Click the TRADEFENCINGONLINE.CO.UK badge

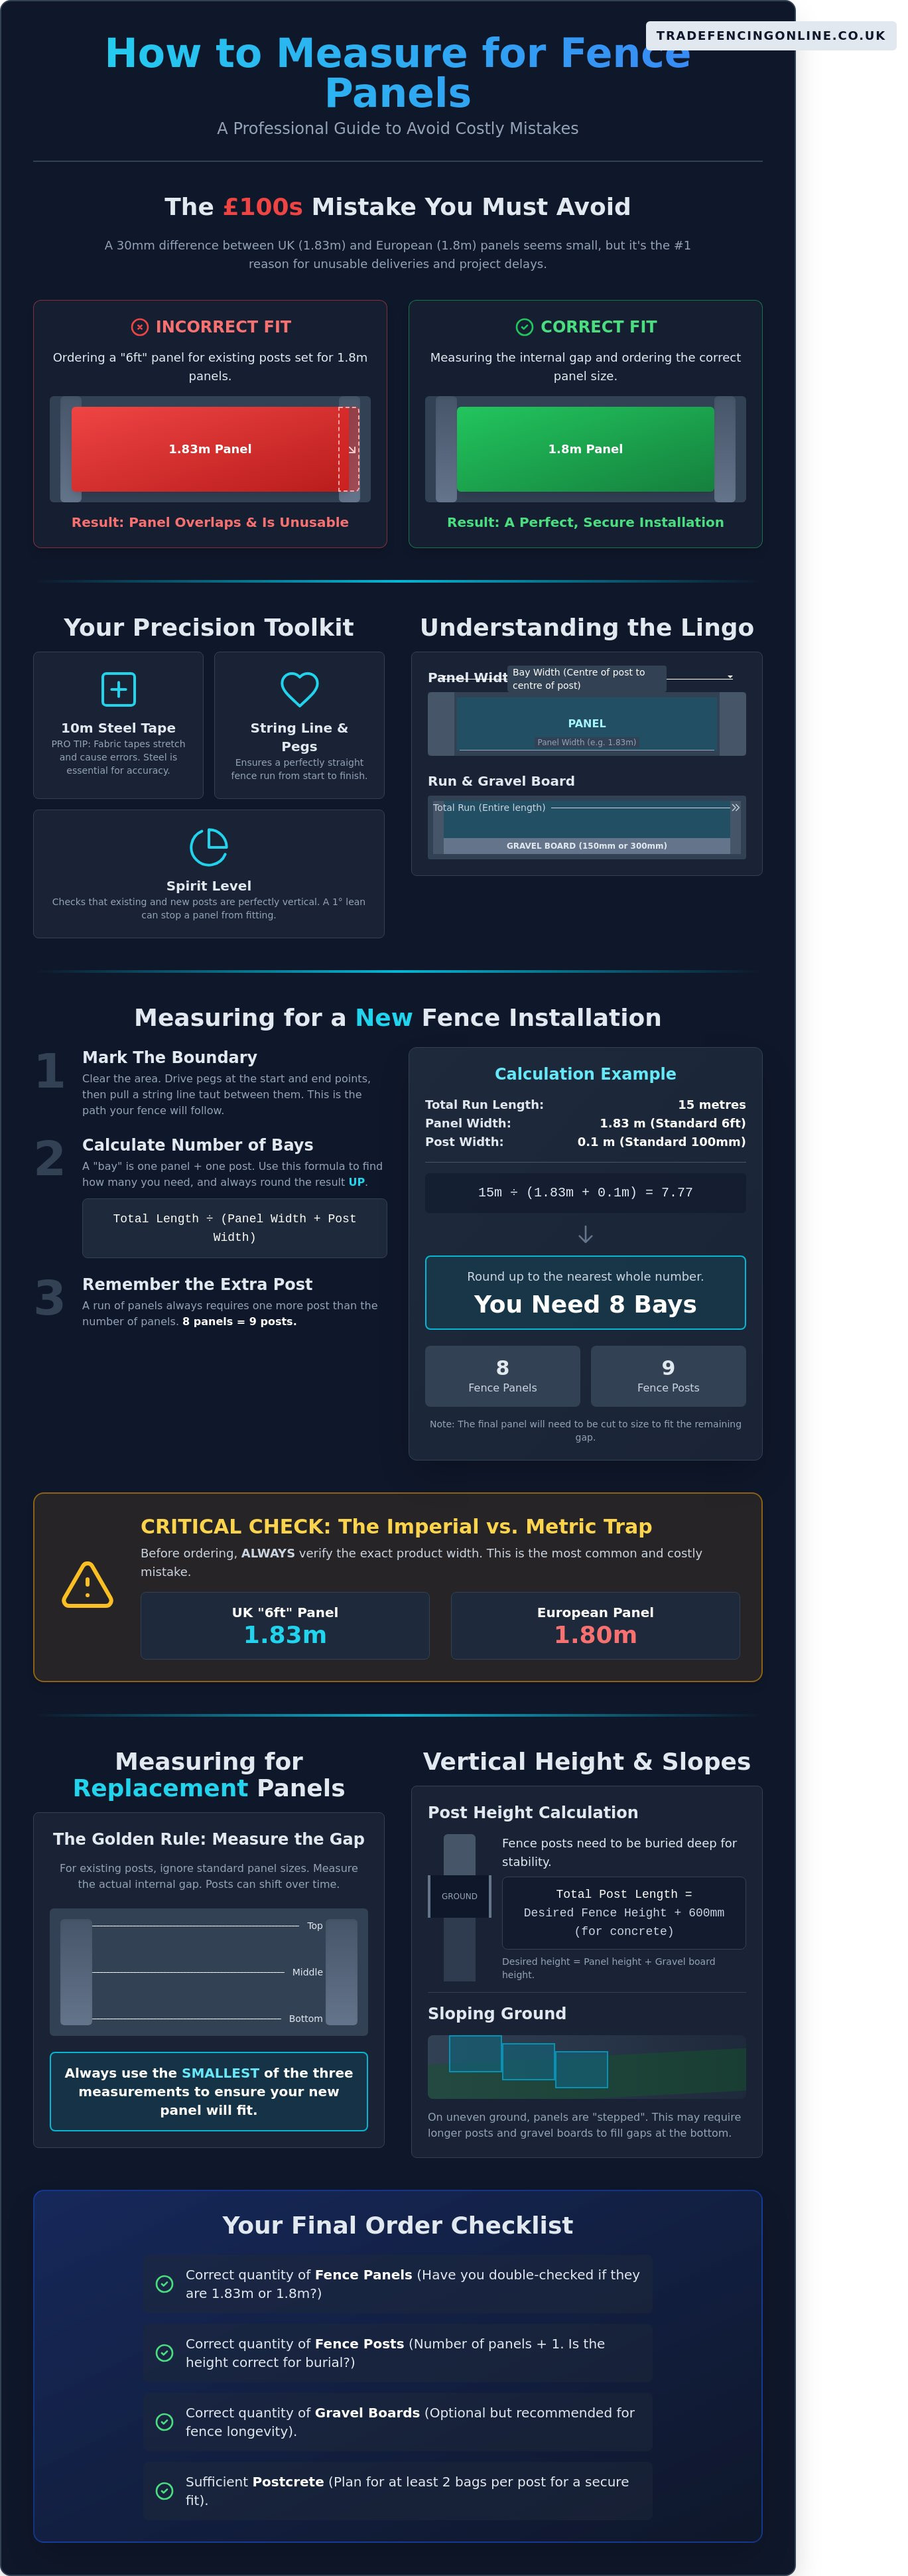(770, 36)
